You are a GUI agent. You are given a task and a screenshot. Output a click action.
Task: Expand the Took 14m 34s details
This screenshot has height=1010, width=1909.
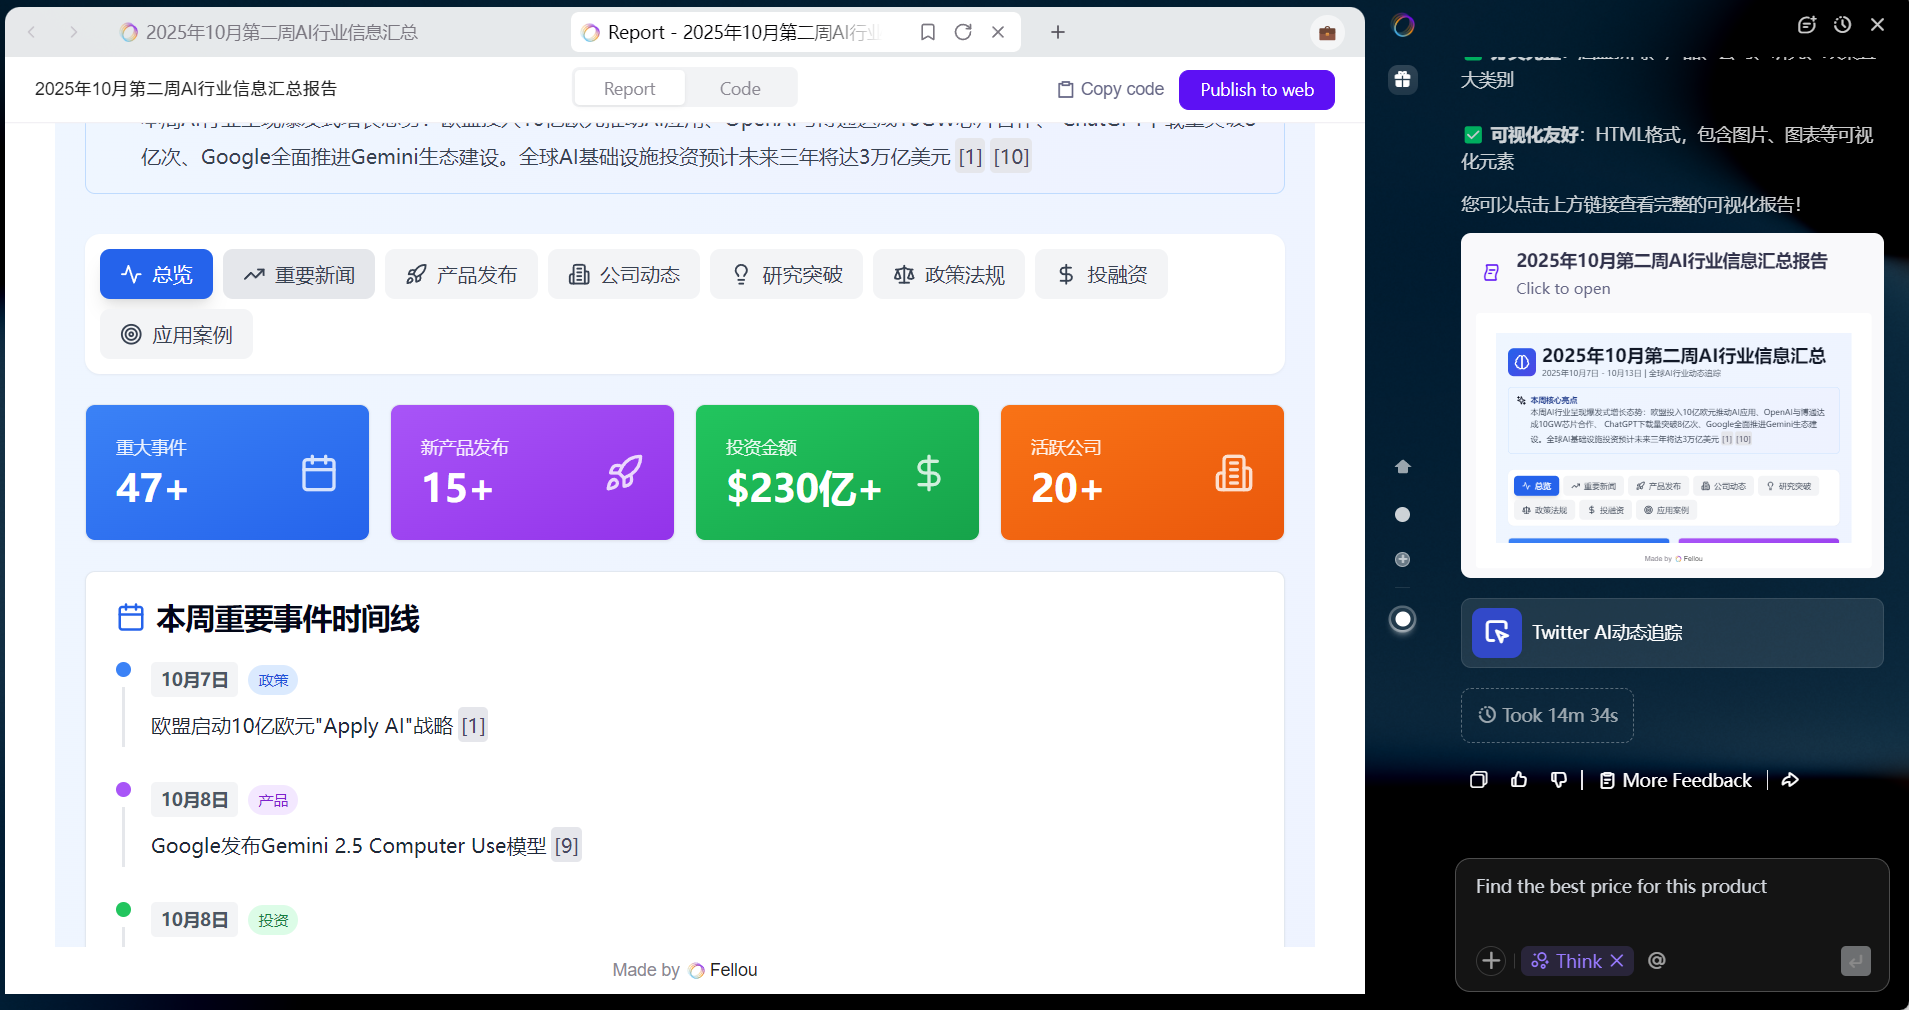pyautogui.click(x=1547, y=715)
